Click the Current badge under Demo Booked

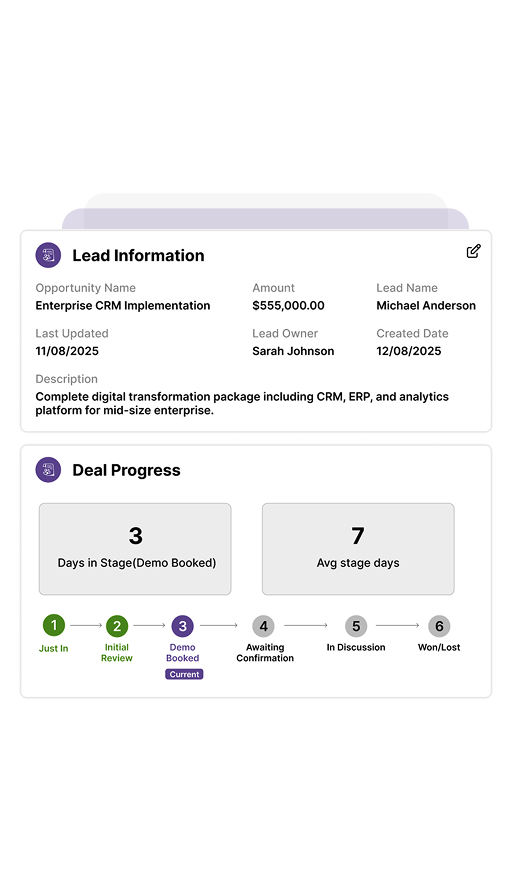pos(184,674)
